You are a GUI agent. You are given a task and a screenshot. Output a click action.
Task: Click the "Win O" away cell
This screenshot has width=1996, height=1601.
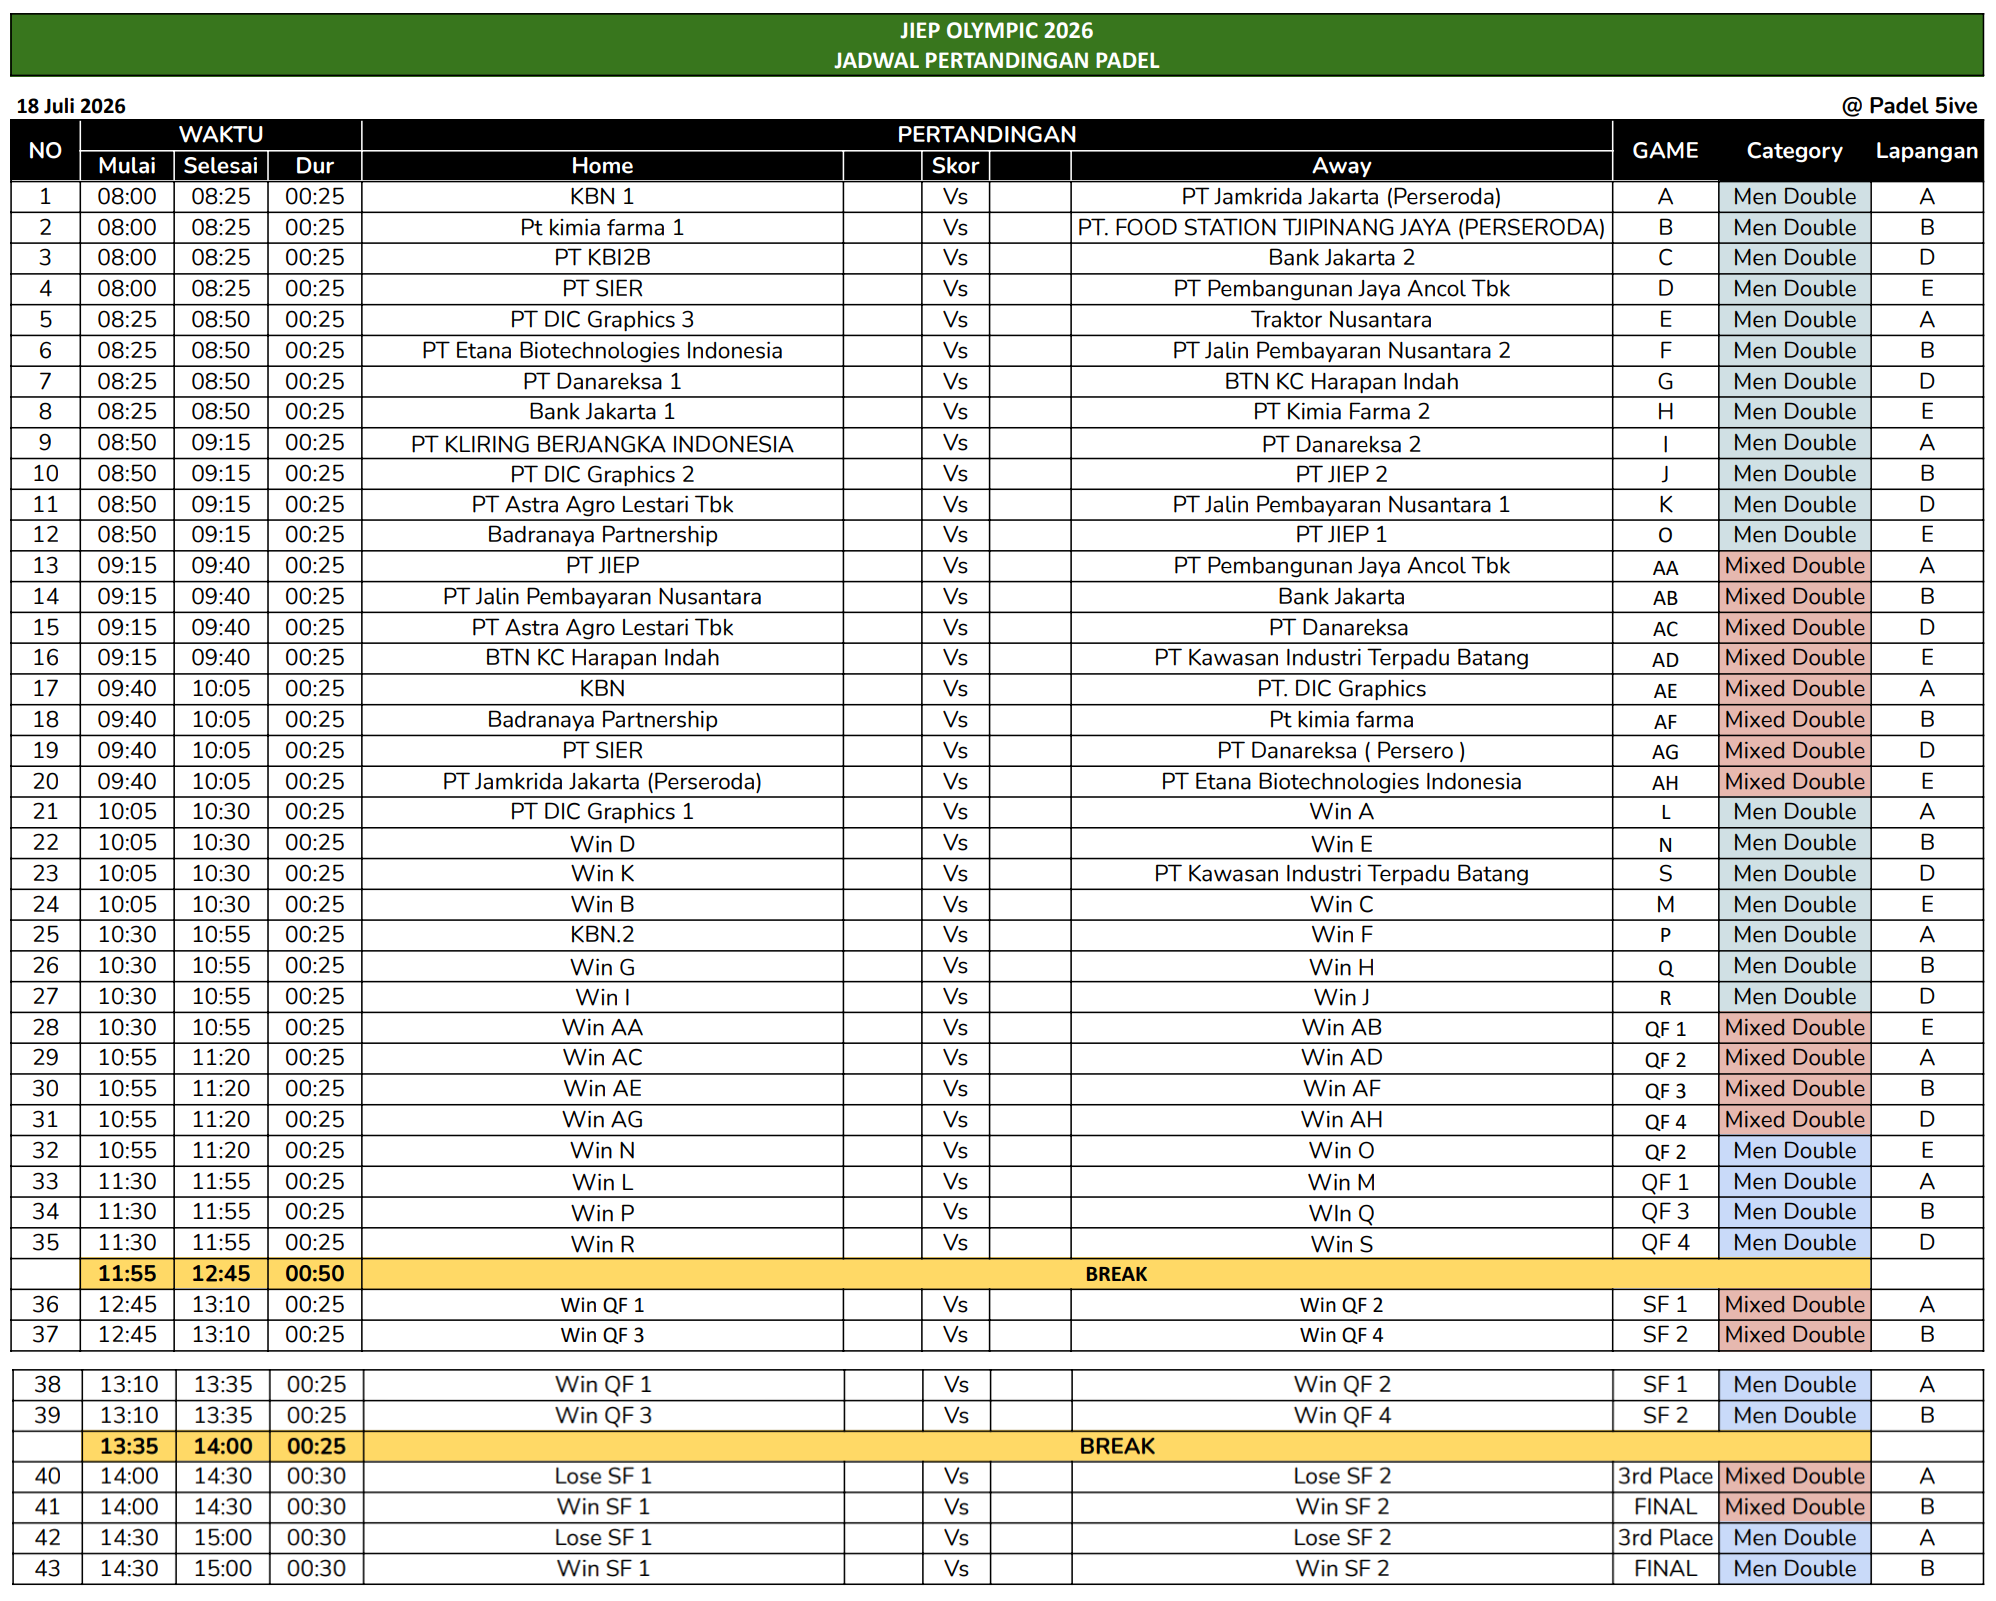tap(1341, 1151)
